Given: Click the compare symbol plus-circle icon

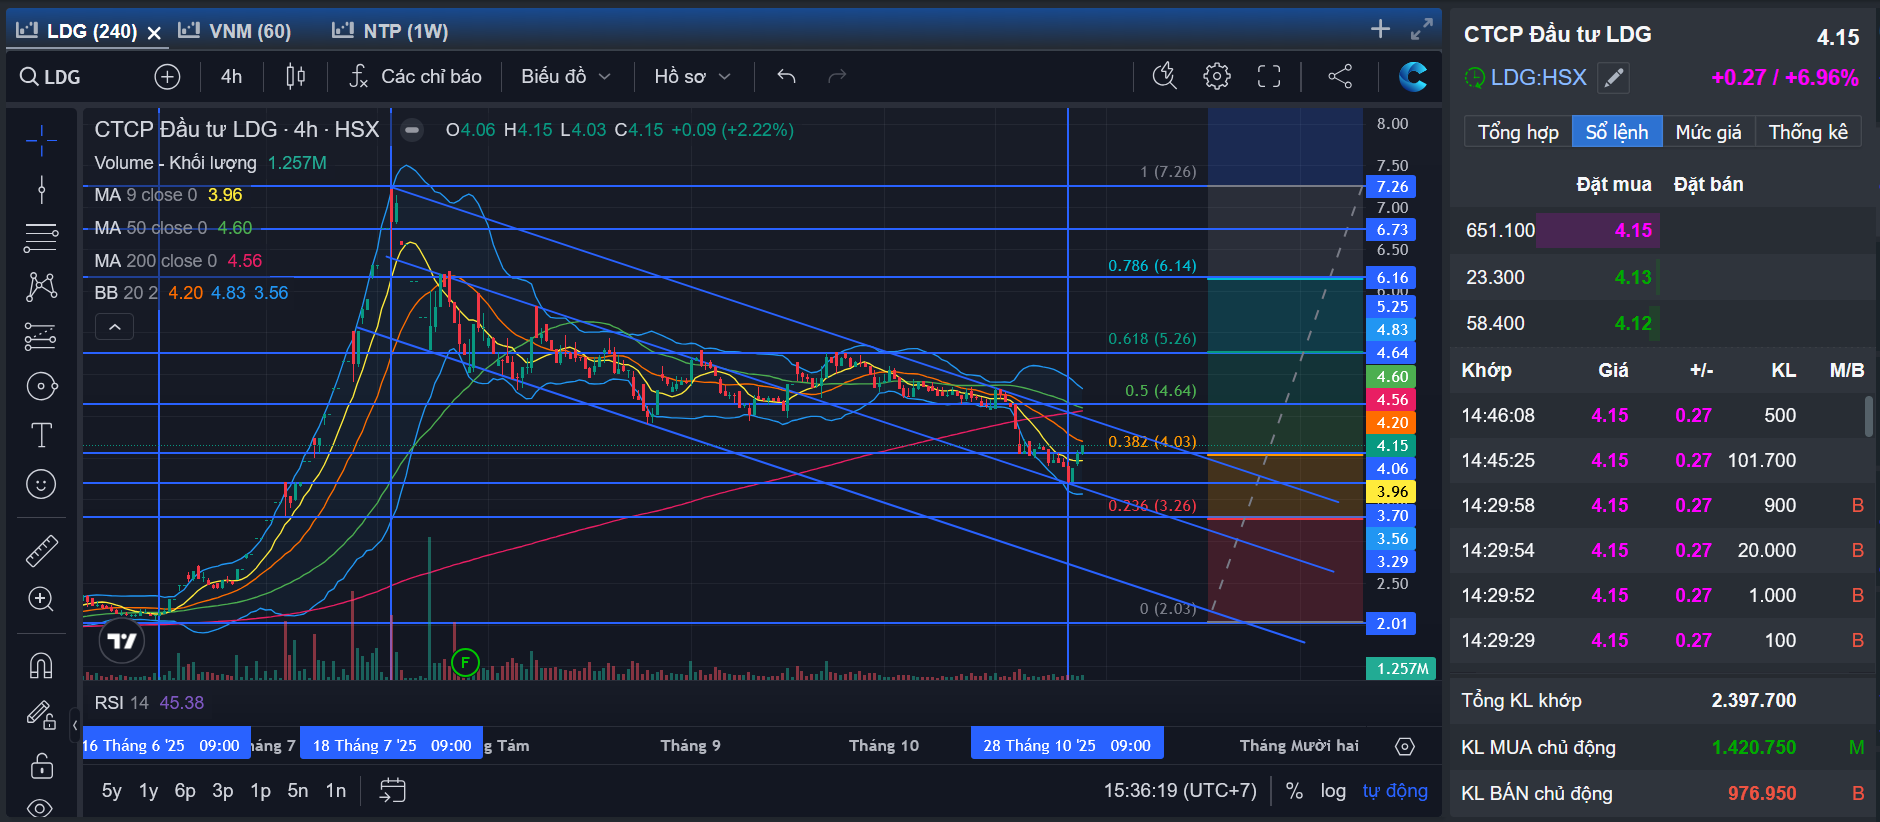Looking at the screenshot, I should [167, 76].
